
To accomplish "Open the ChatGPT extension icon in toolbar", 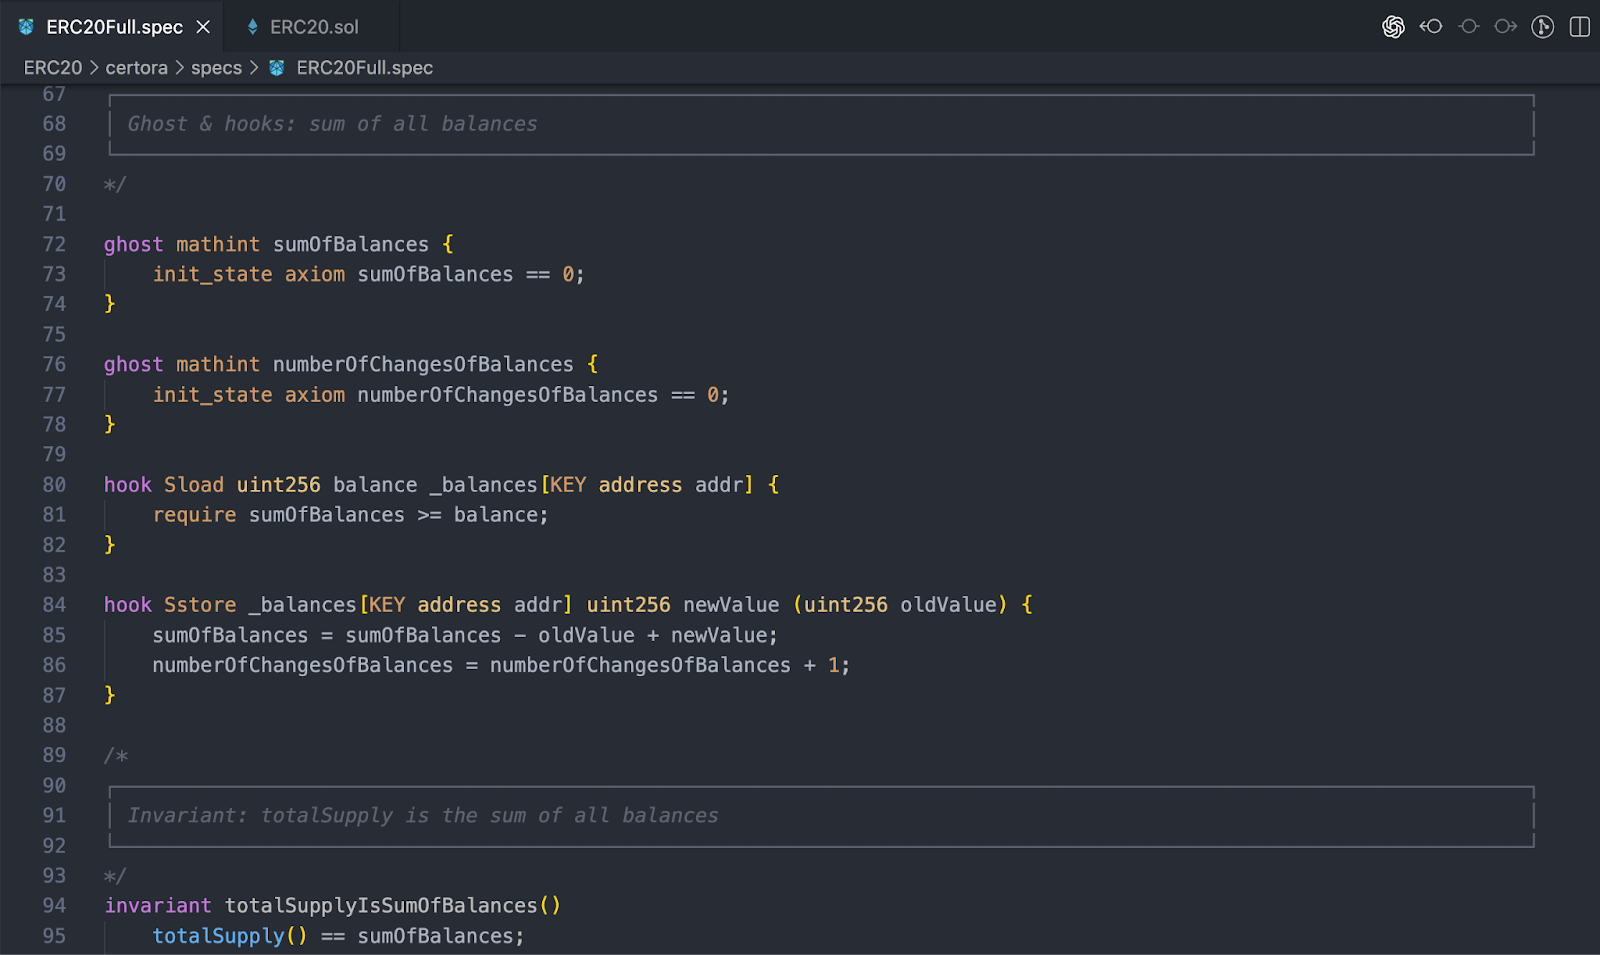I will pos(1393,27).
